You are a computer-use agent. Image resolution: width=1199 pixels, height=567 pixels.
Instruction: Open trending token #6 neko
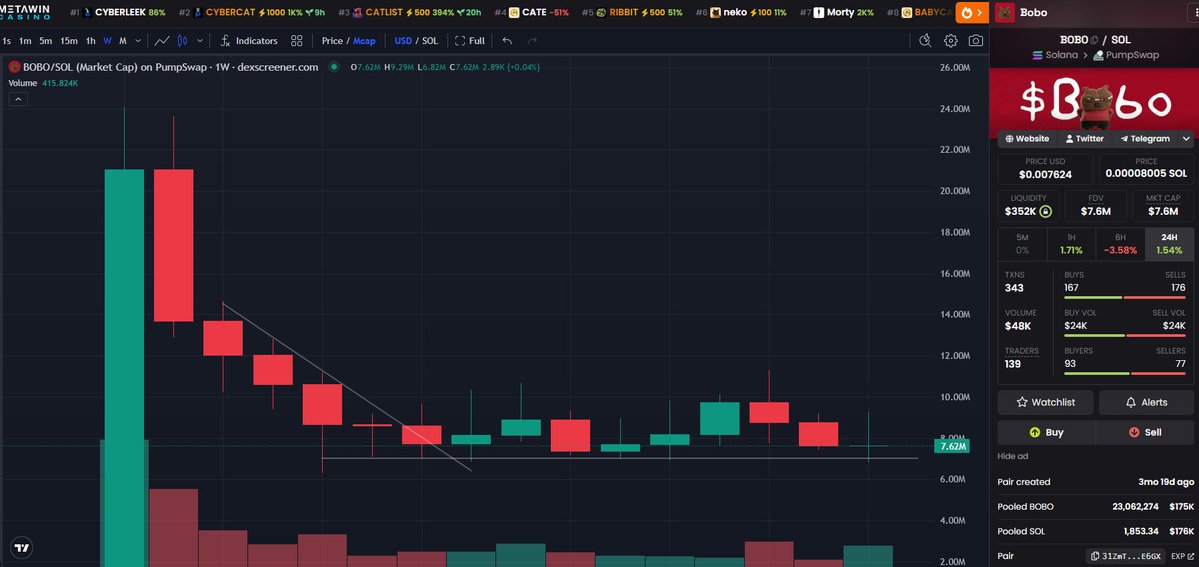coord(740,13)
